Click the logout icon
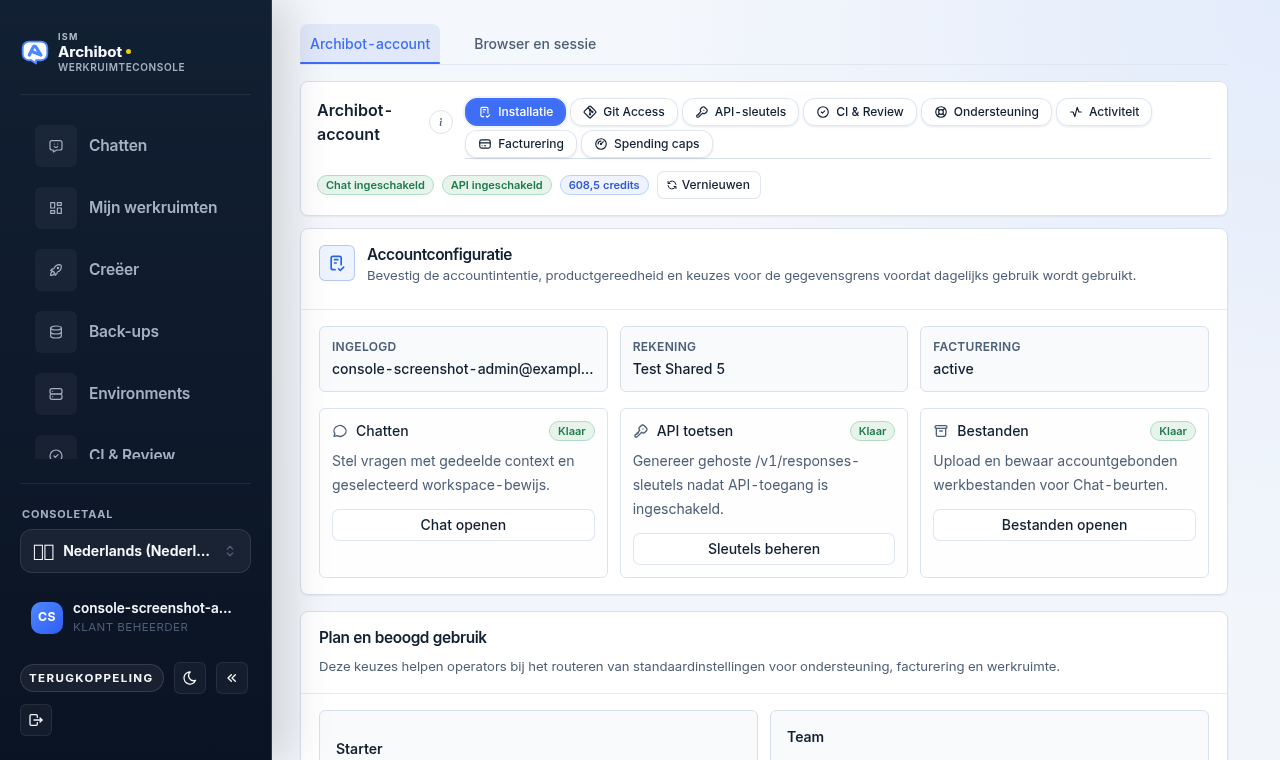This screenshot has height=760, width=1280. (x=36, y=720)
